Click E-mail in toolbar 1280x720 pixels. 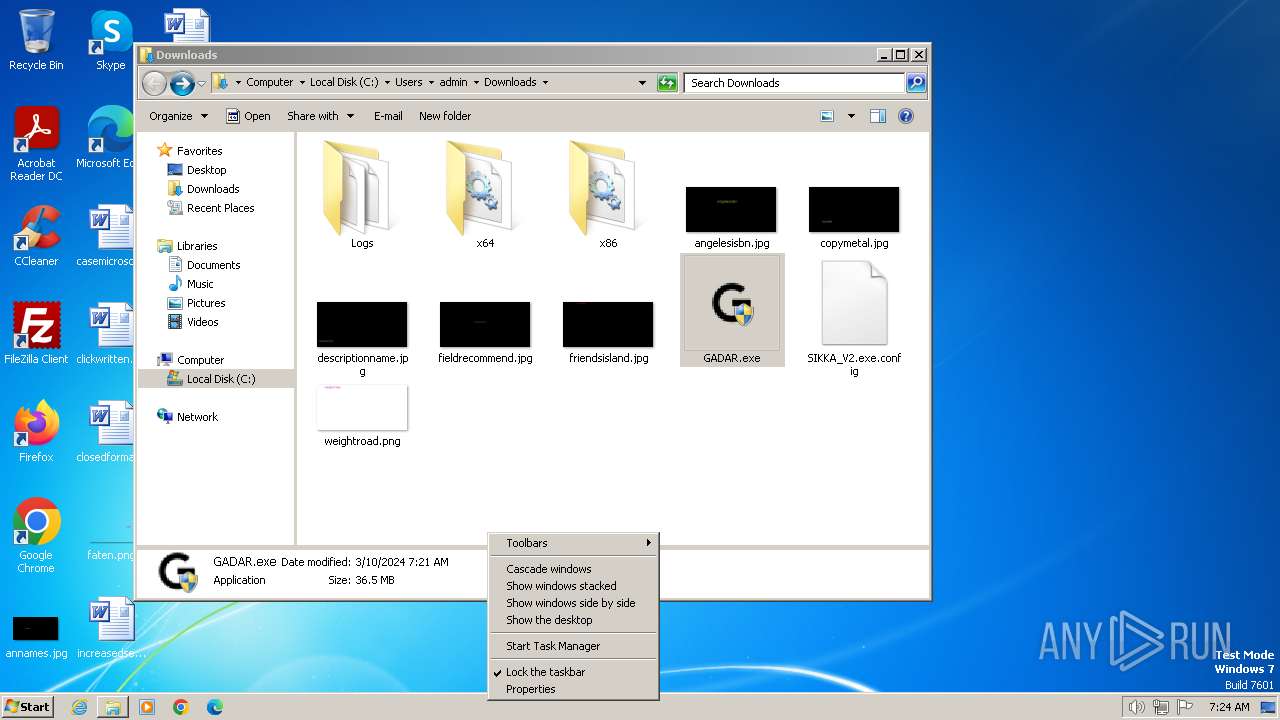tap(388, 116)
